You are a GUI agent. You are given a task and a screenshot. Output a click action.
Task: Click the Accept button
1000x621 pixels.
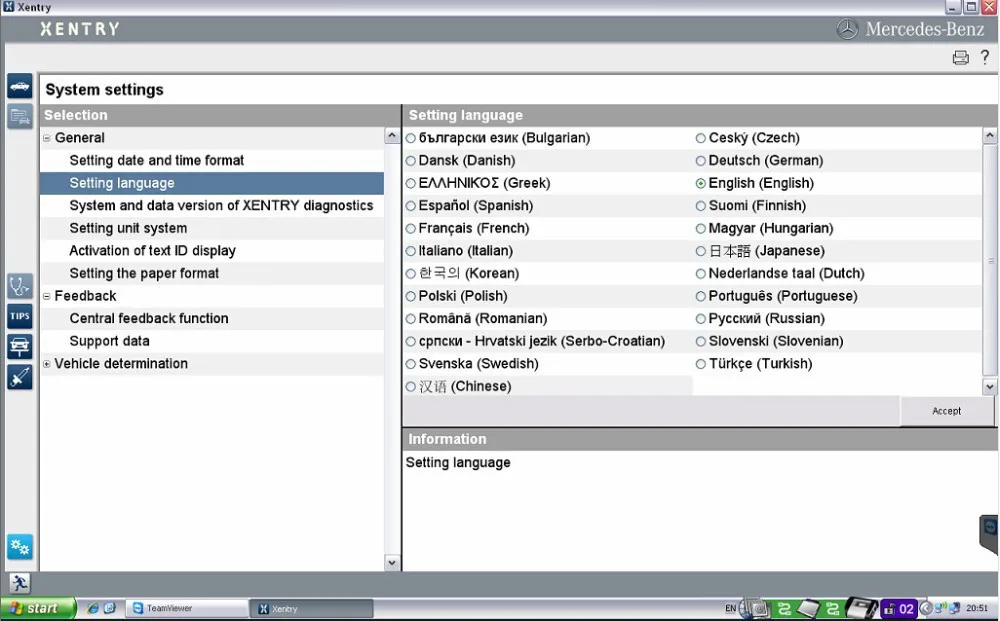(x=946, y=411)
